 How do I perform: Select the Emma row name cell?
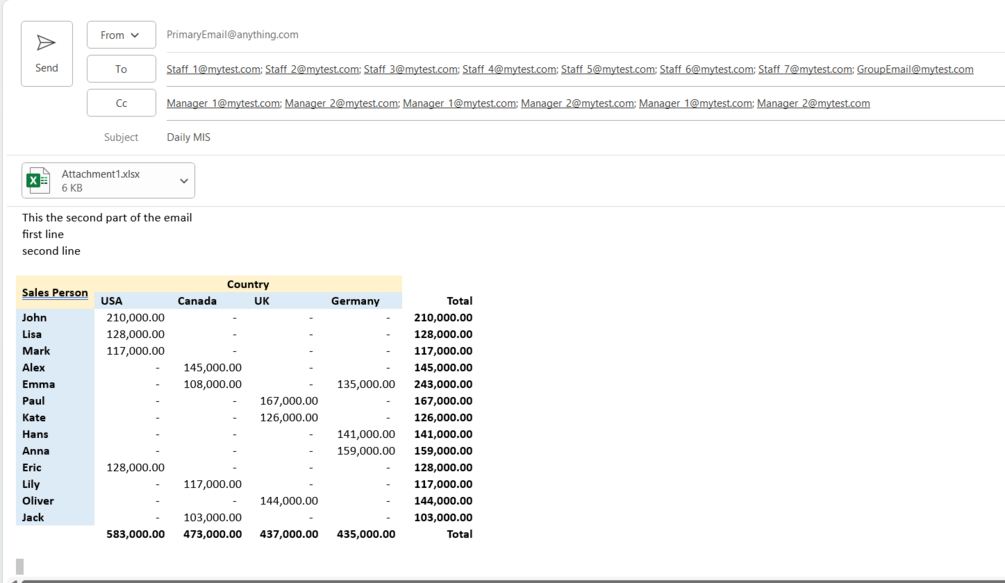(x=55, y=384)
